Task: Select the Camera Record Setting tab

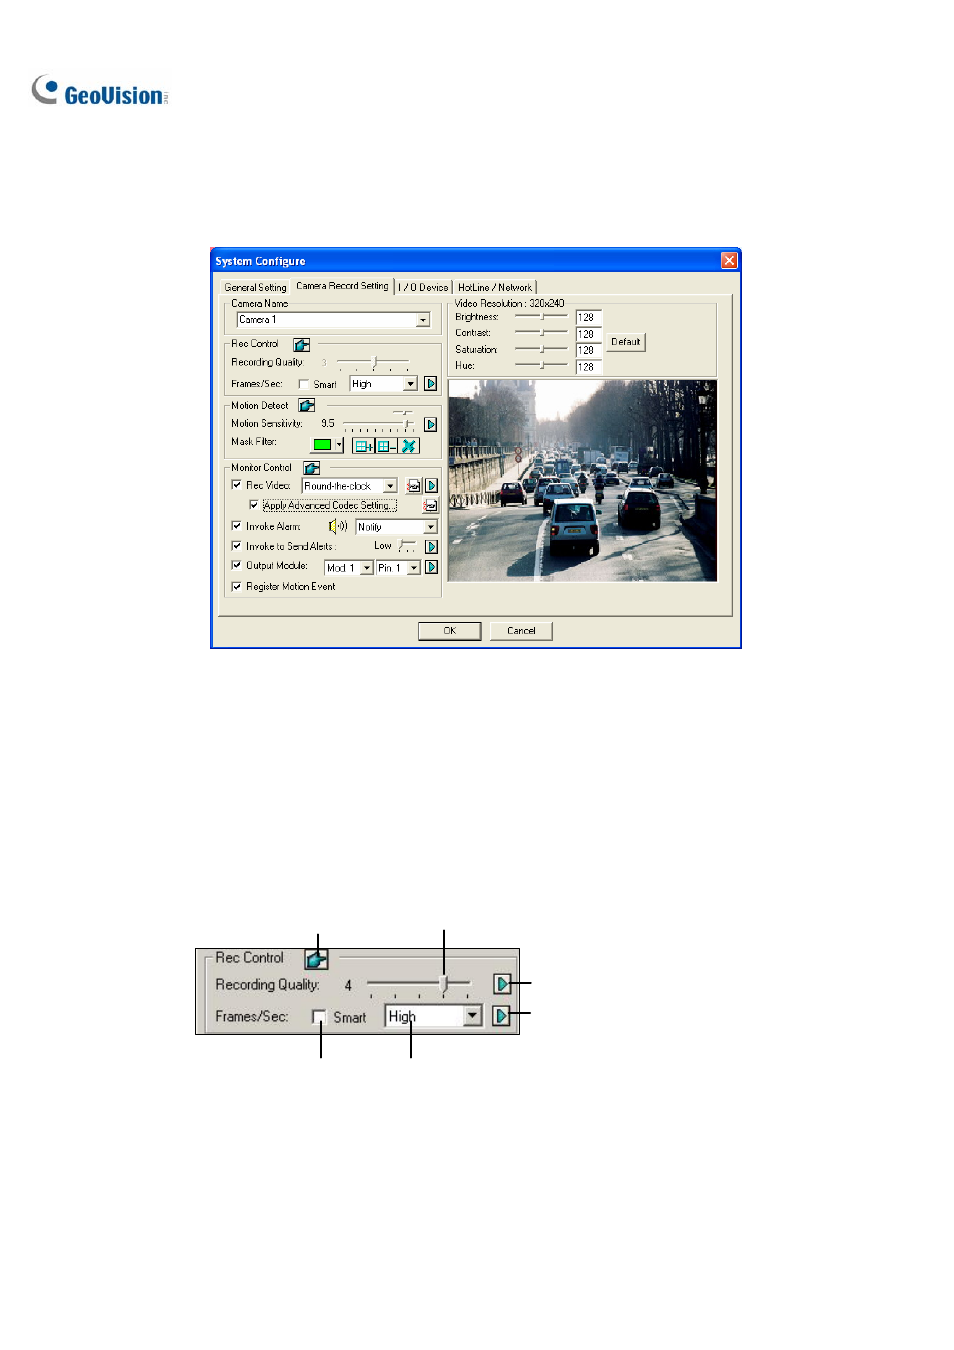Action: pyautogui.click(x=342, y=286)
